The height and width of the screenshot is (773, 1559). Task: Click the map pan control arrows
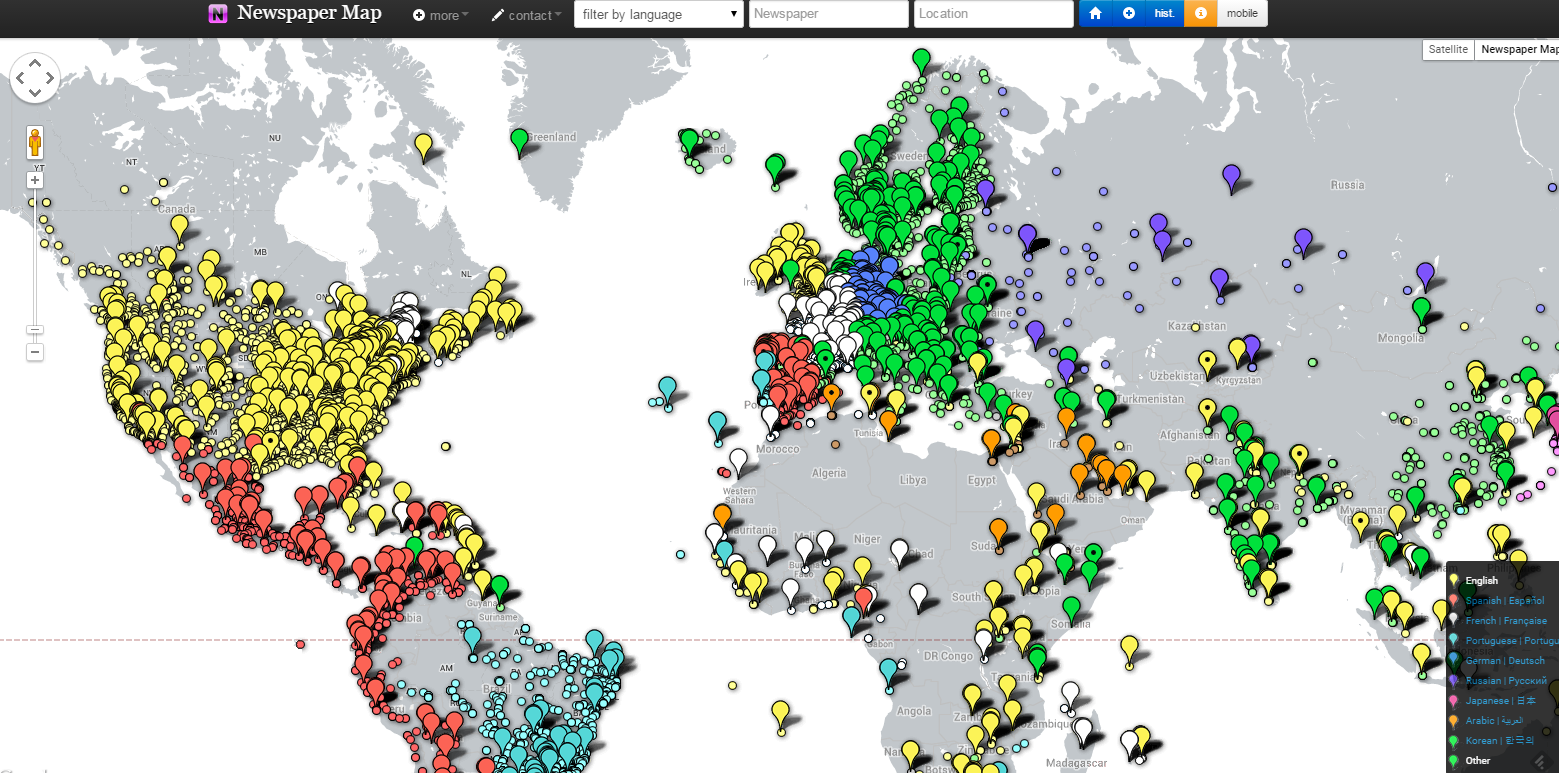[35, 77]
